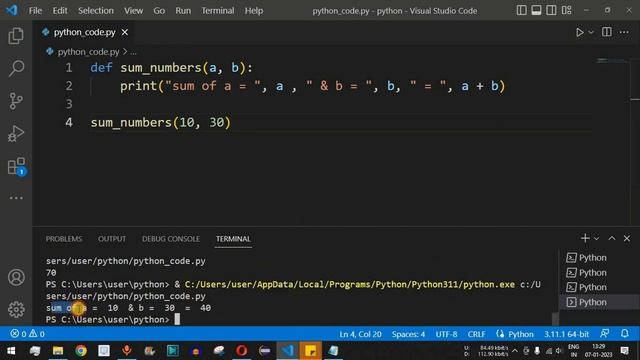This screenshot has width=640, height=360.
Task: Open the Manage gear icon
Action: coord(16,309)
